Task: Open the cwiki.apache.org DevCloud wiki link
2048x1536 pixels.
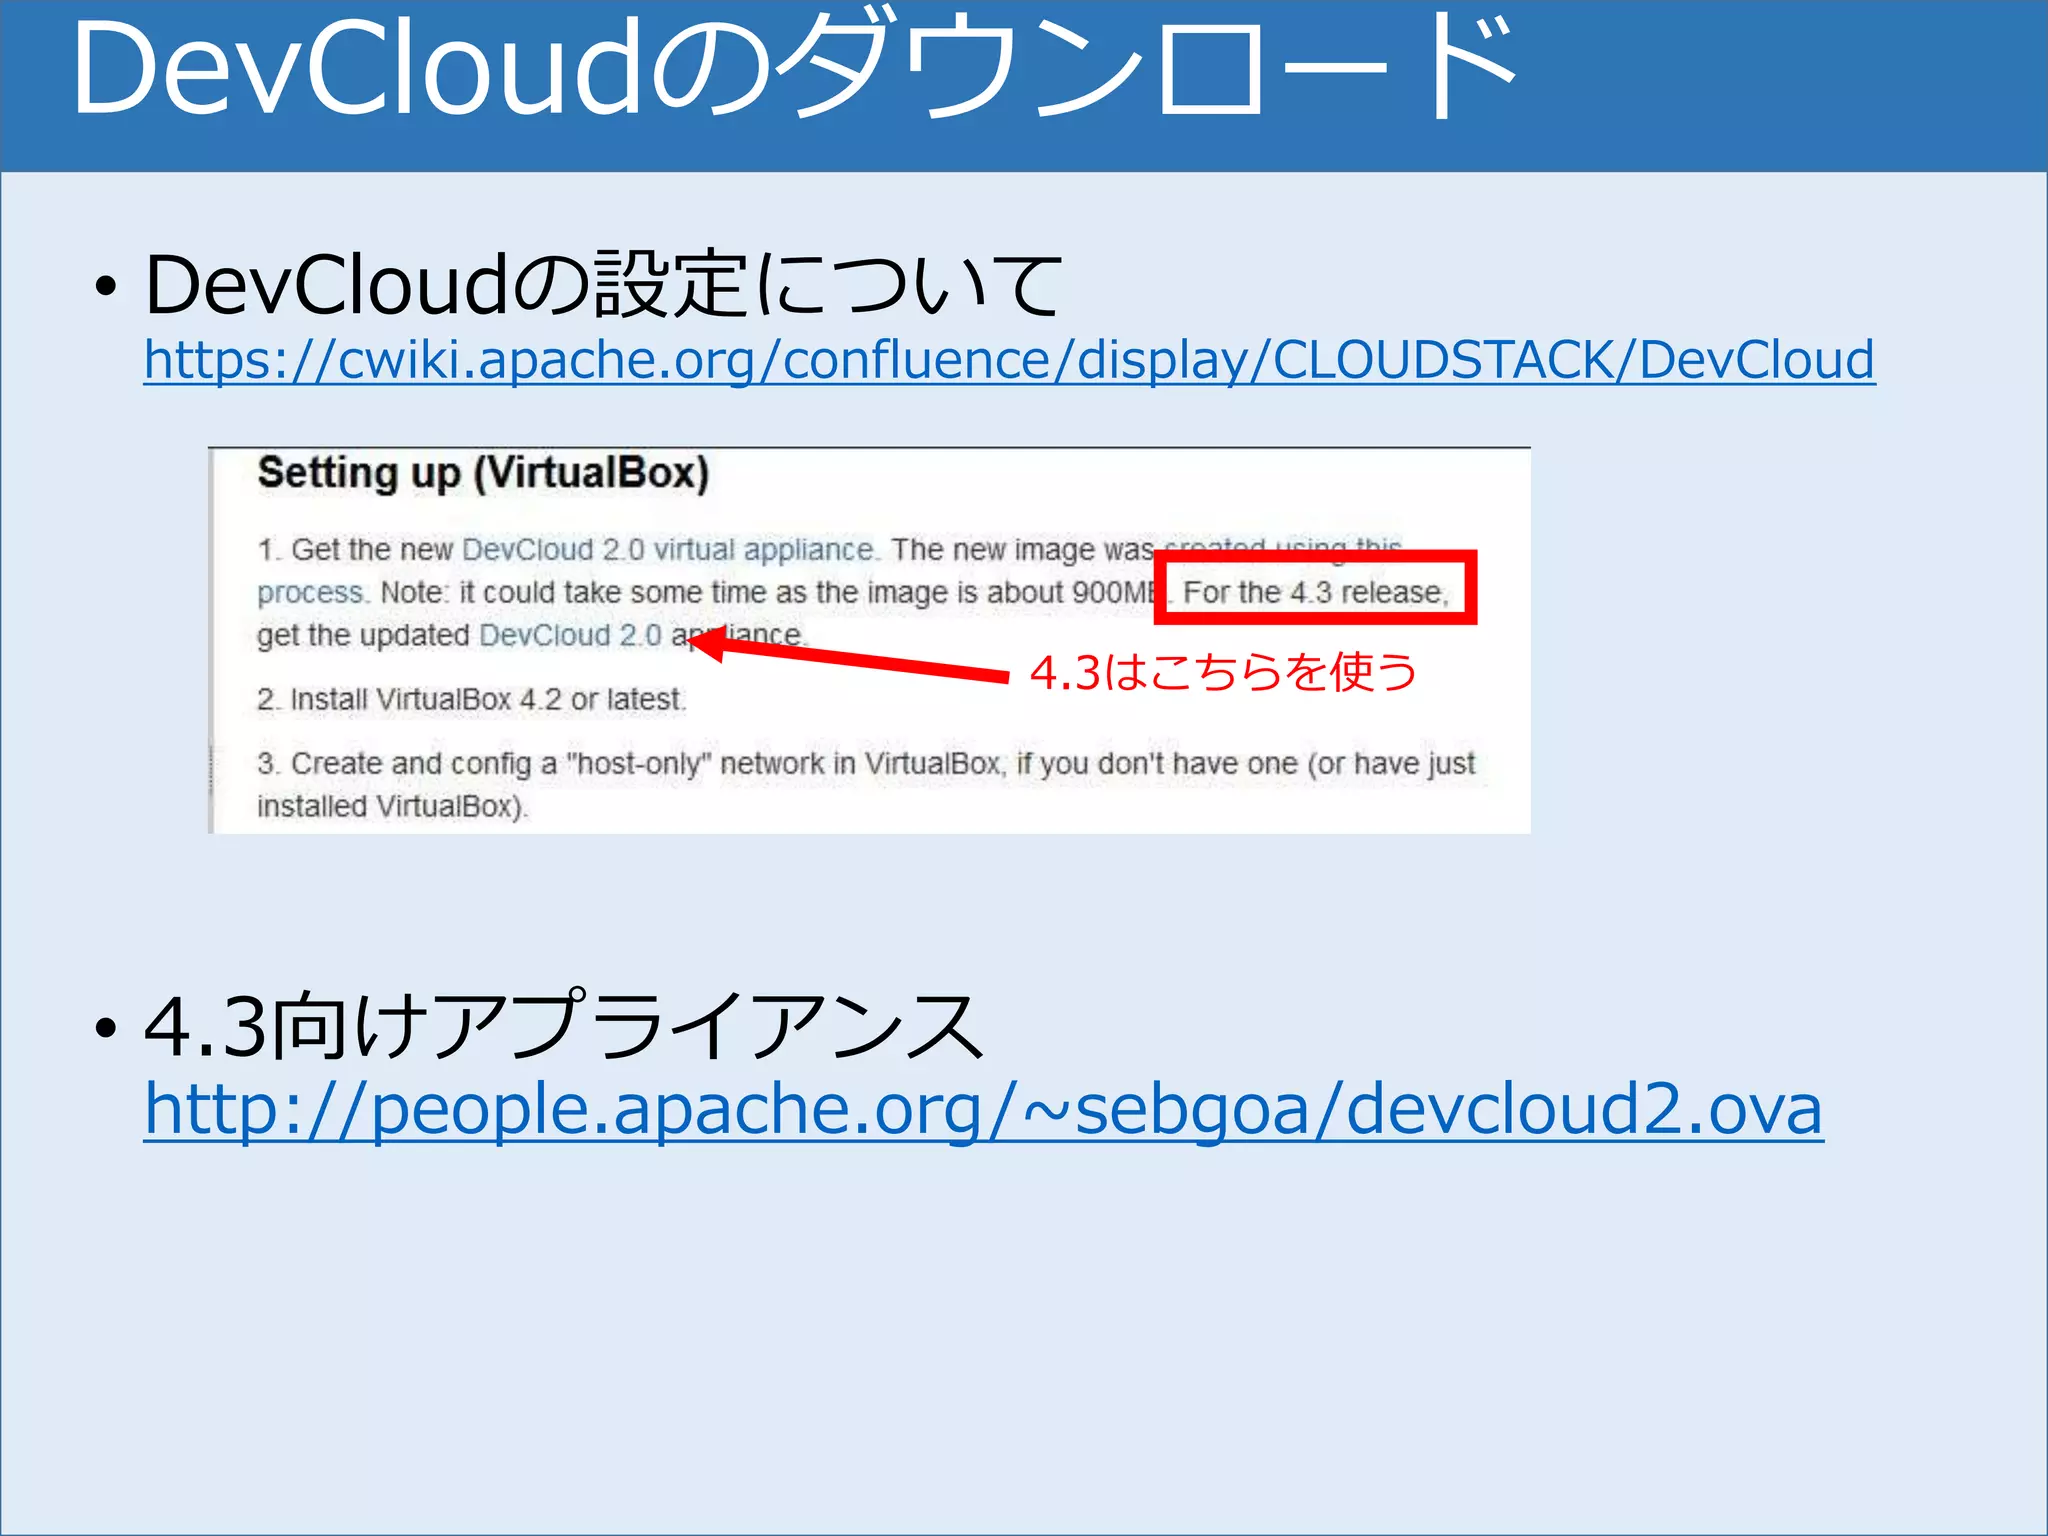Action: pyautogui.click(x=1009, y=359)
